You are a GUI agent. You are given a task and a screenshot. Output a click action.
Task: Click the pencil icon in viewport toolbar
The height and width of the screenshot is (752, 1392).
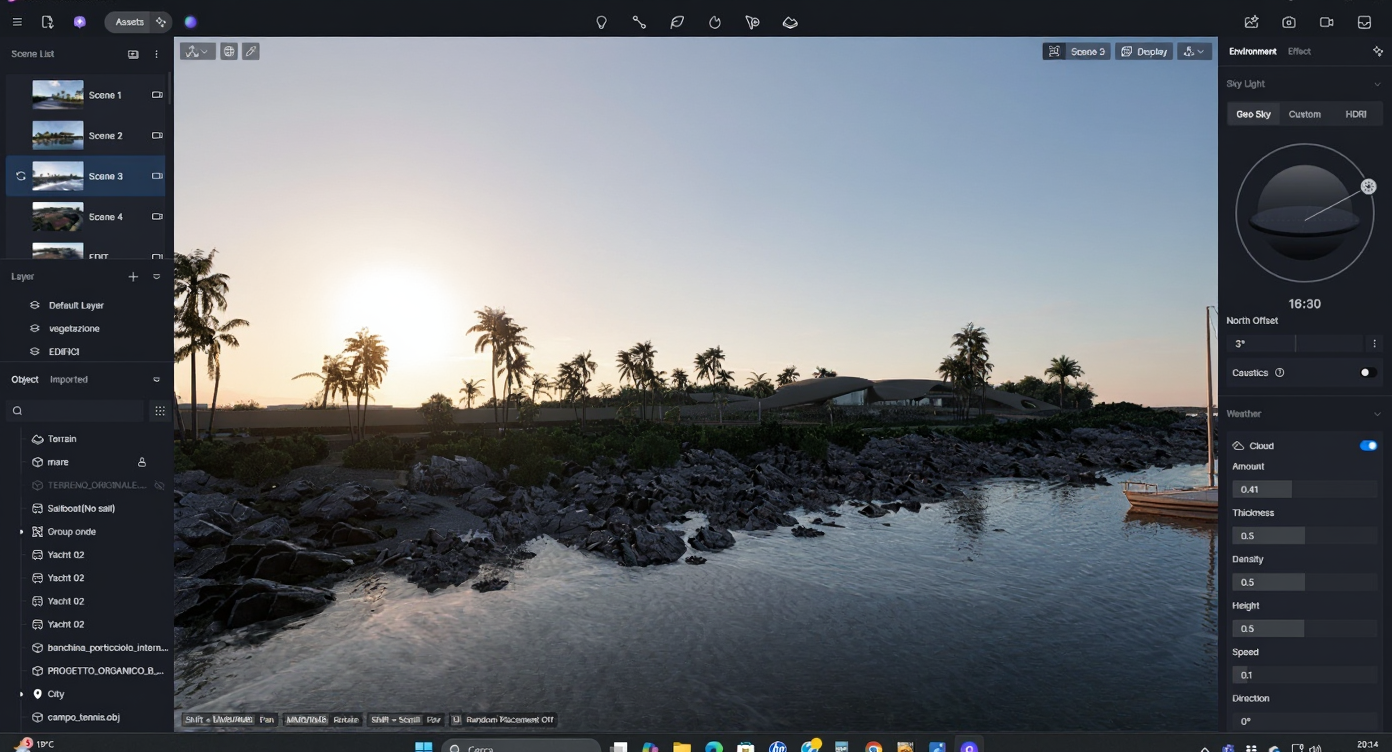coord(251,51)
